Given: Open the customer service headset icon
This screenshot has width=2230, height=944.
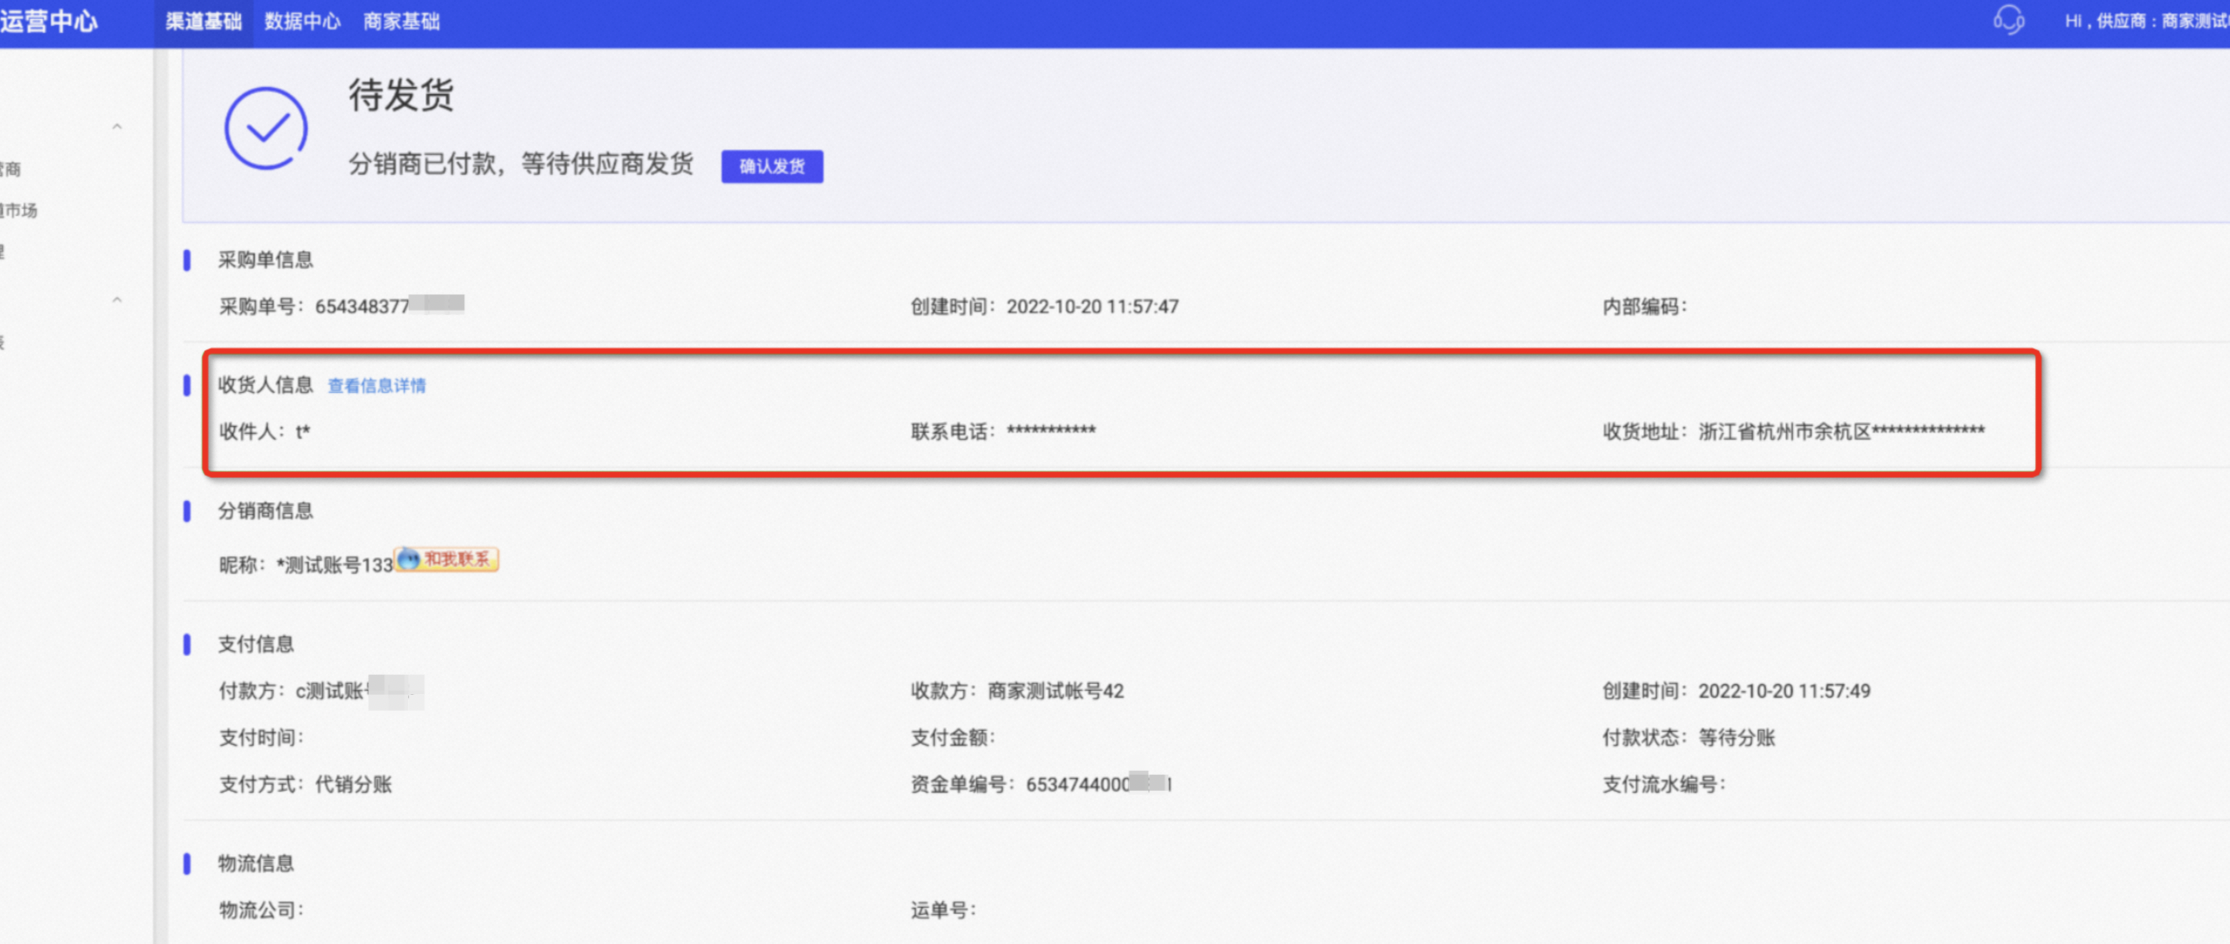Looking at the screenshot, I should point(2008,20).
